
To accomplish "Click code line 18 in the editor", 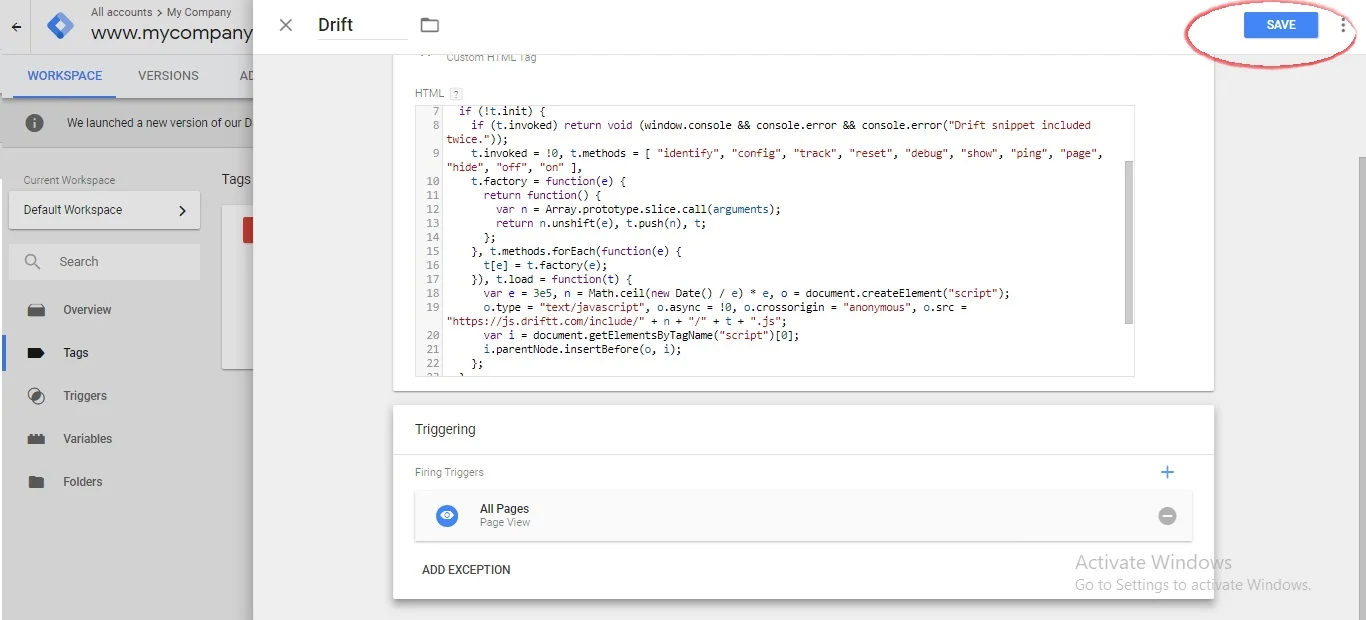I will tap(746, 293).
